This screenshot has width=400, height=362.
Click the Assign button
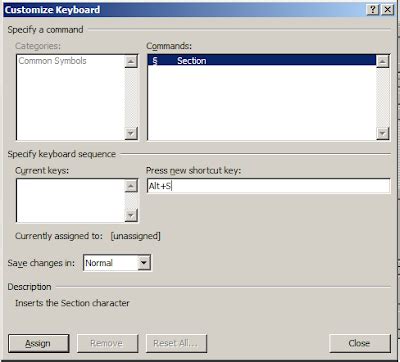pos(39,343)
